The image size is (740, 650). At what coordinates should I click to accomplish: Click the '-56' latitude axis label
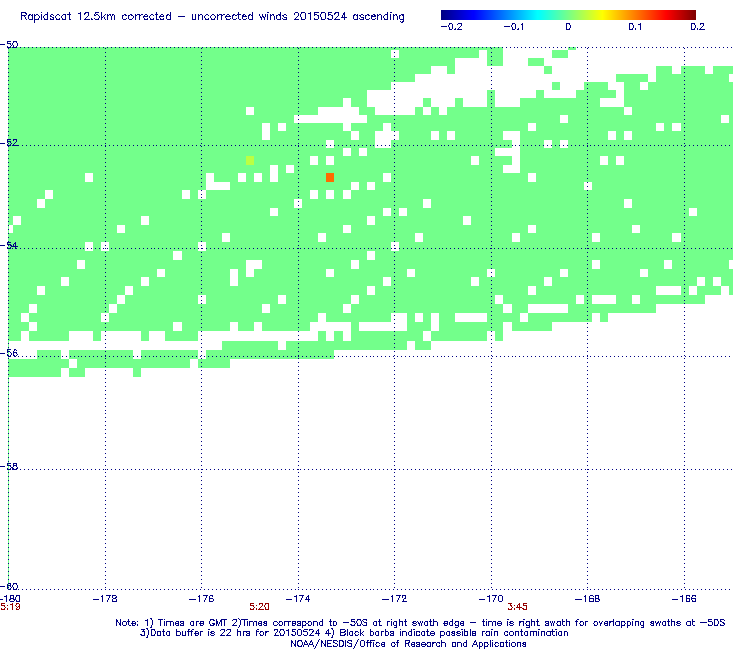coord(9,353)
